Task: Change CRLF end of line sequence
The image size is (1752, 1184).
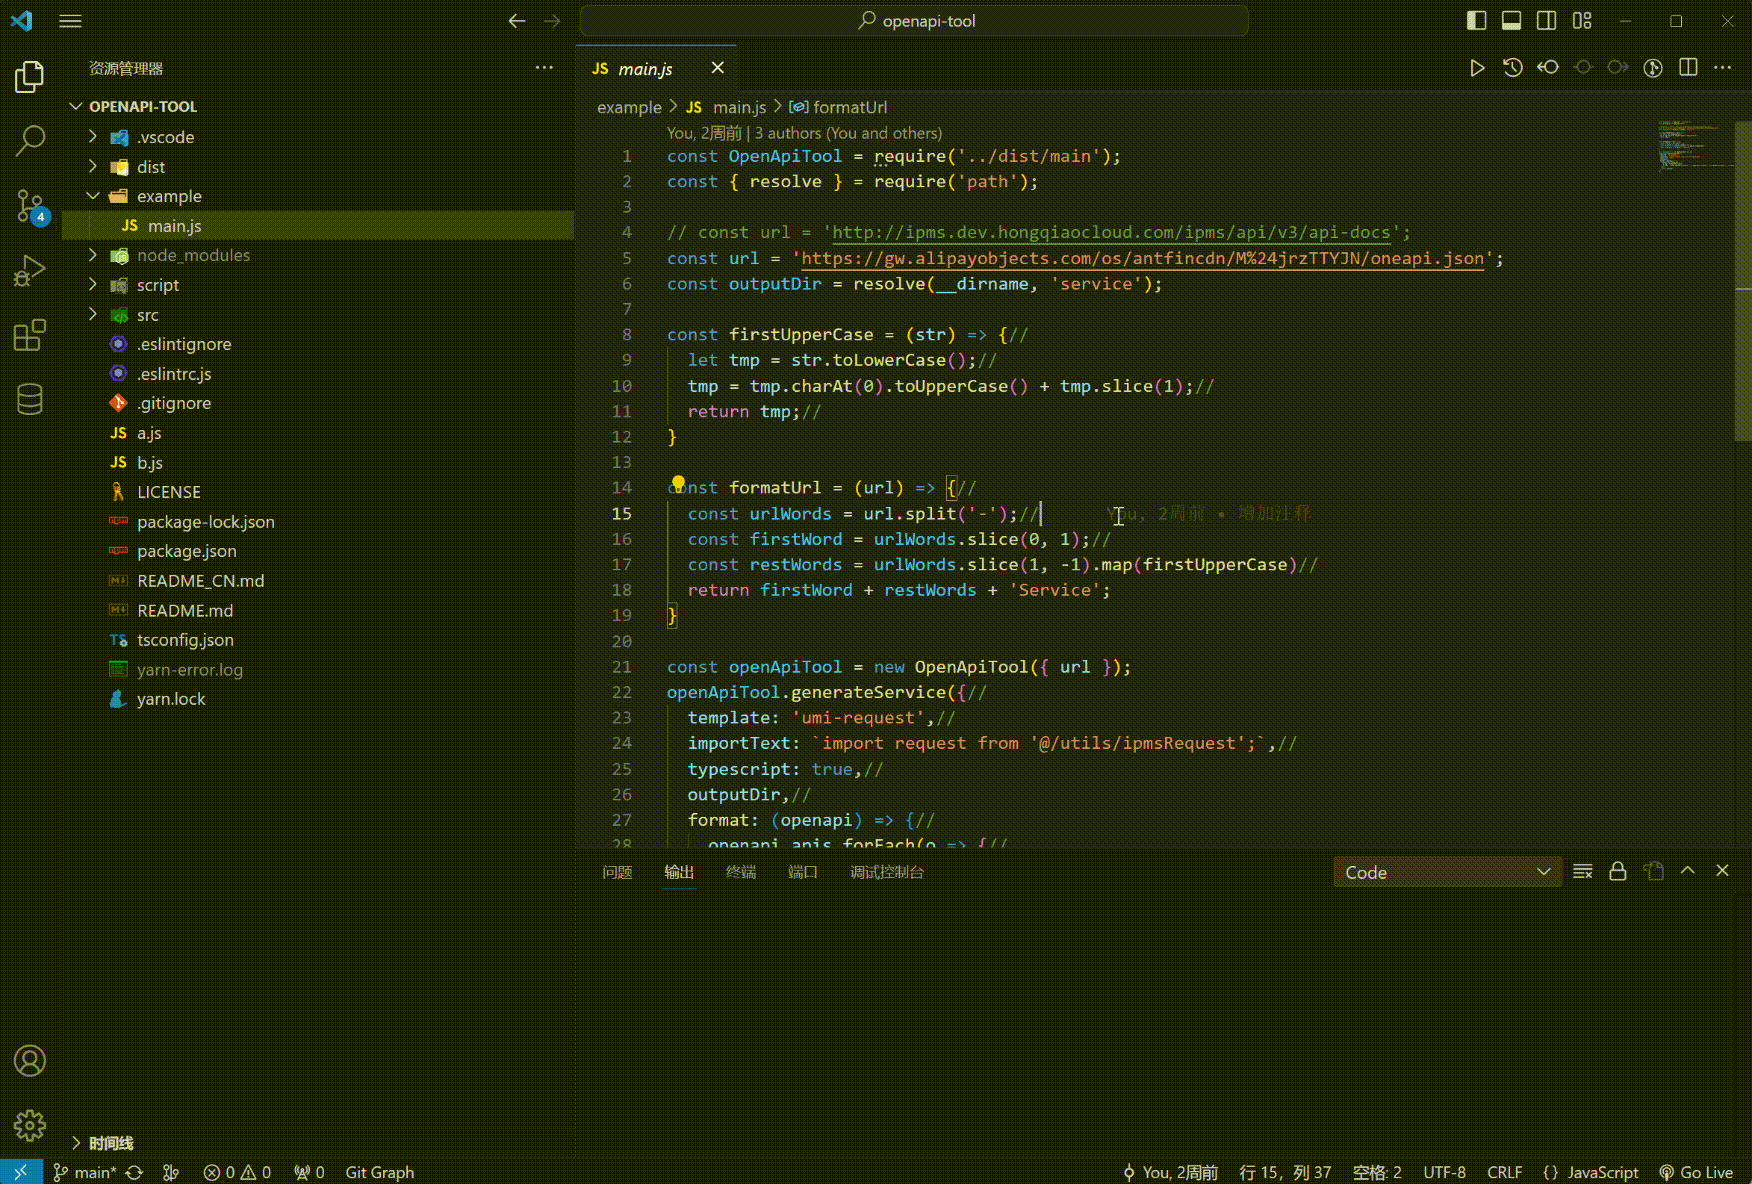Action: click(1504, 1172)
